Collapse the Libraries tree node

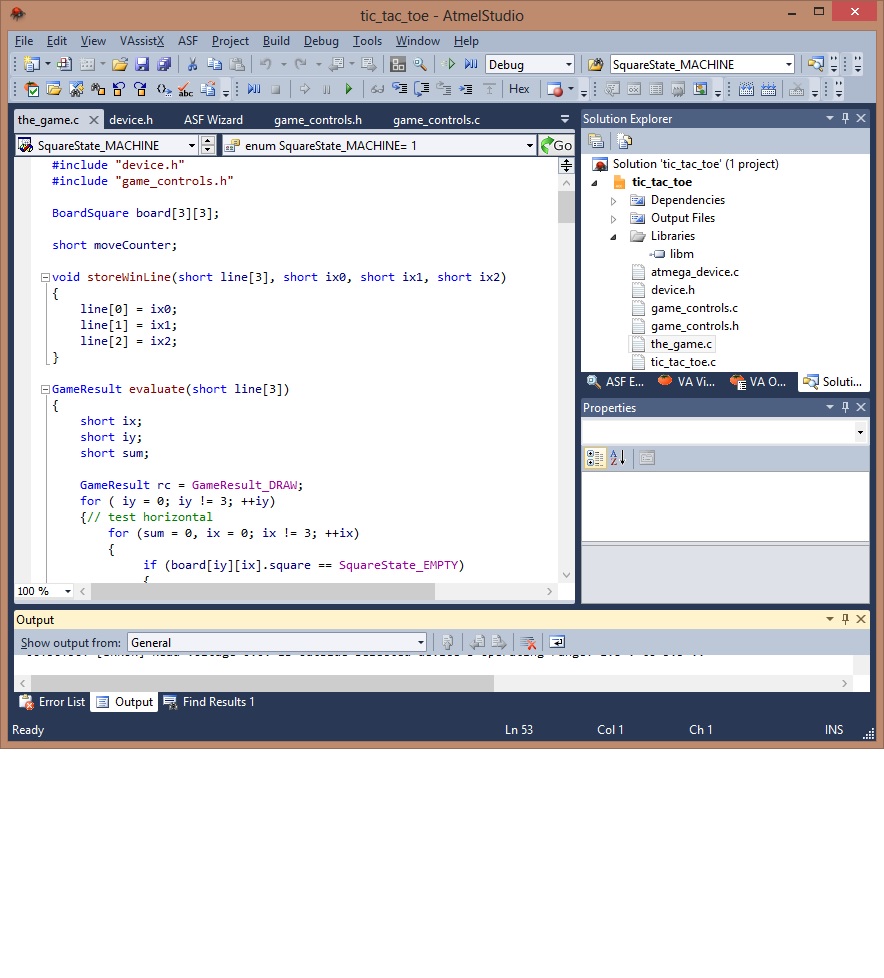(x=613, y=237)
